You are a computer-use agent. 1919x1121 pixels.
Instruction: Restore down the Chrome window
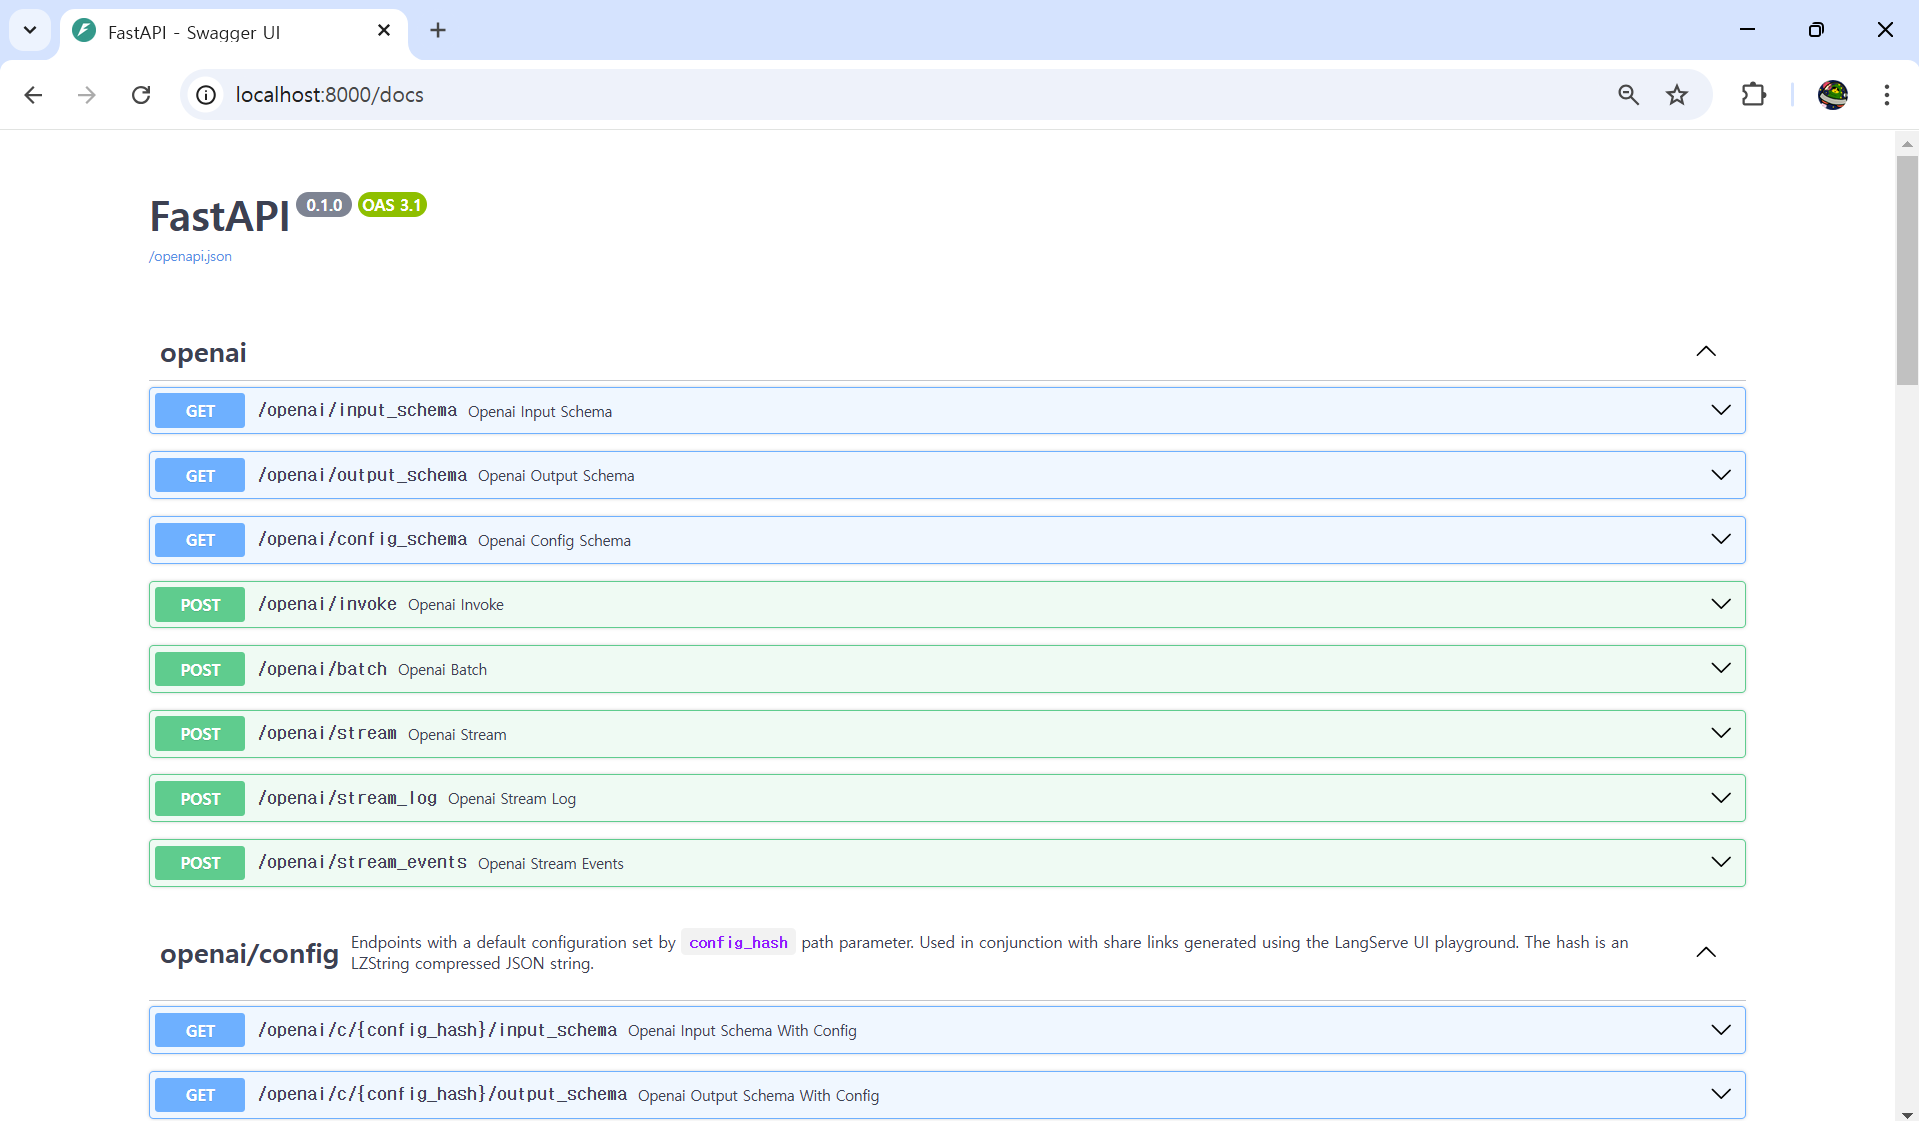coord(1816,30)
